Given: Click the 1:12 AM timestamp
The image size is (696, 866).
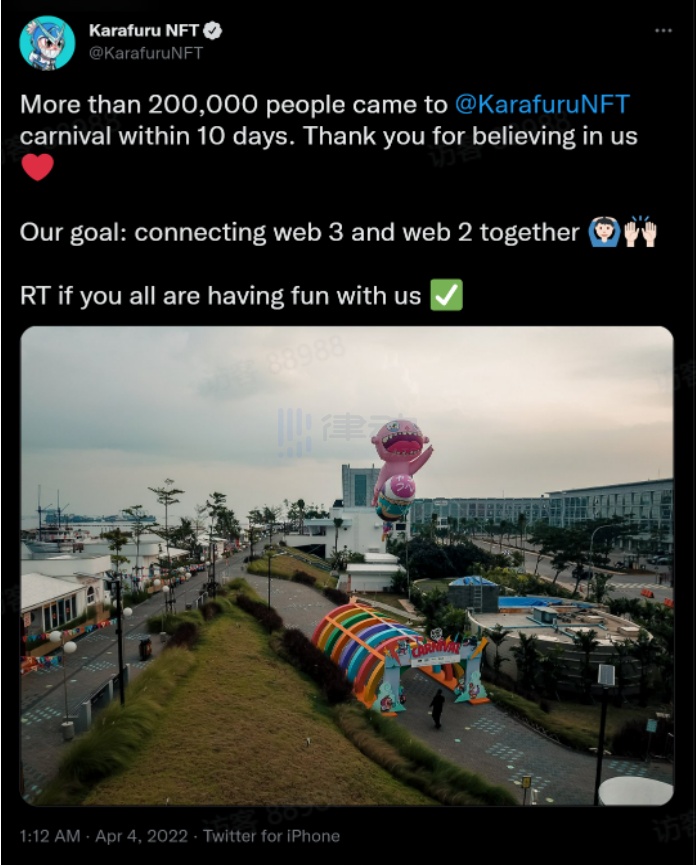Looking at the screenshot, I should click(51, 835).
